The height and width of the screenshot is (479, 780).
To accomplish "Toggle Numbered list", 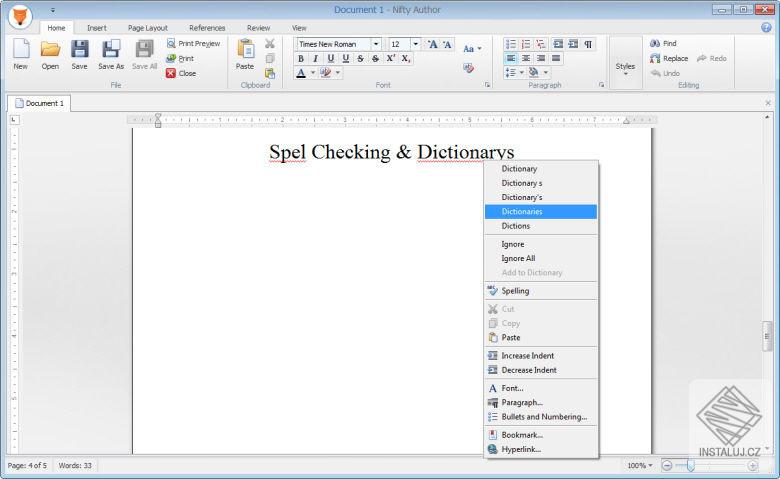I will (526, 44).
